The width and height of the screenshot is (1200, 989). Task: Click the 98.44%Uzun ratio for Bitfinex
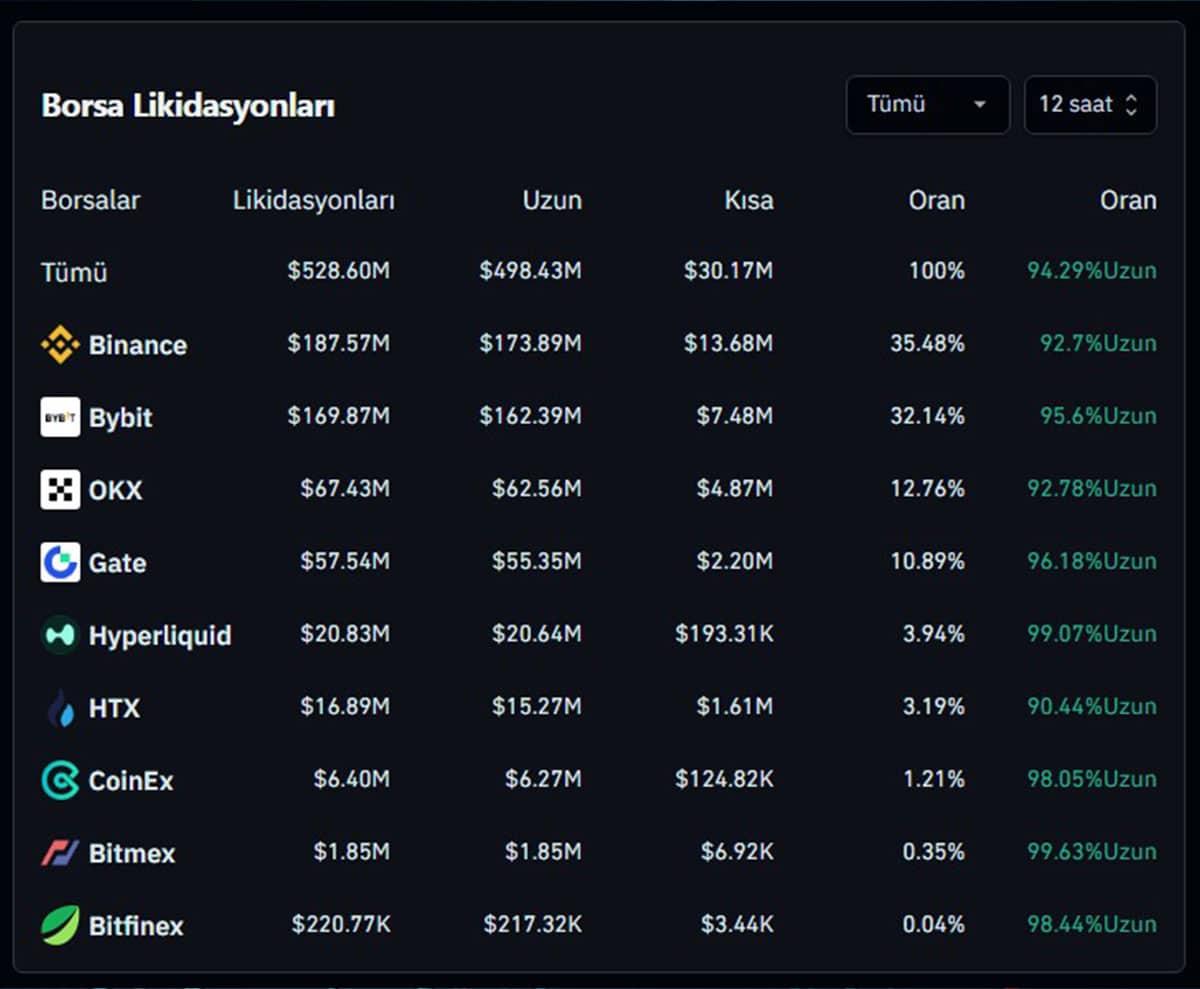pyautogui.click(x=1092, y=925)
